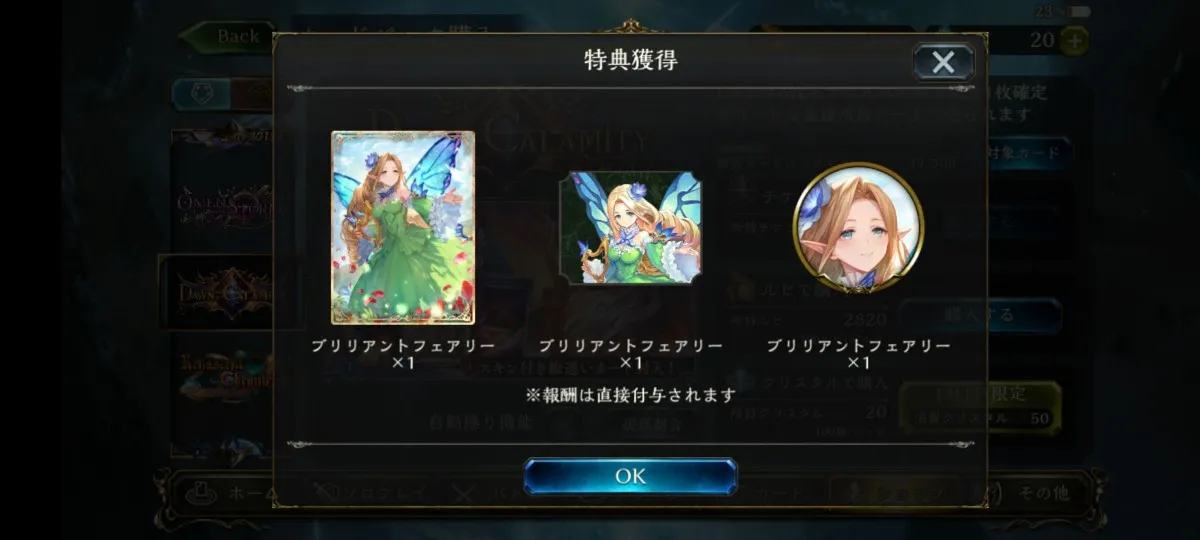Tap the full-art ブリリアントフェアリー card

[x=403, y=227]
